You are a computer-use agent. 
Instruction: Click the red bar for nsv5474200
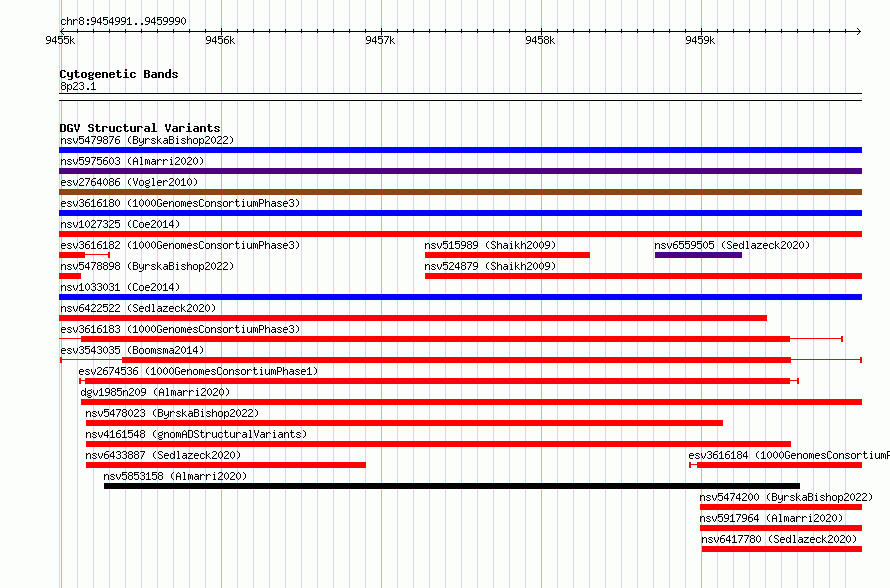(x=781, y=507)
